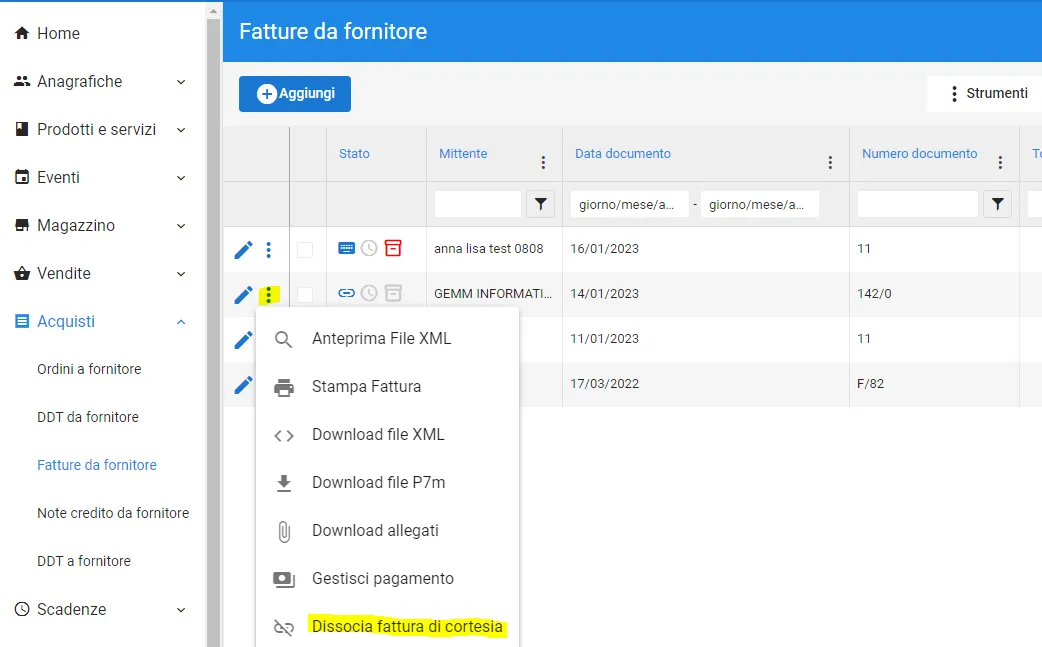Screen dimensions: 1042x647
Task: Click the Aggiungi button
Action: click(x=294, y=94)
